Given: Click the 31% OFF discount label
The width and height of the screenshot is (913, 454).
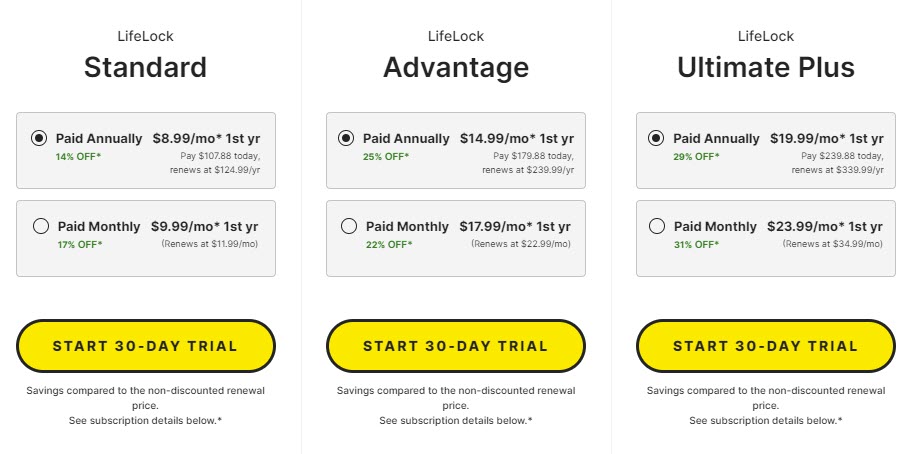Looking at the screenshot, I should point(696,244).
